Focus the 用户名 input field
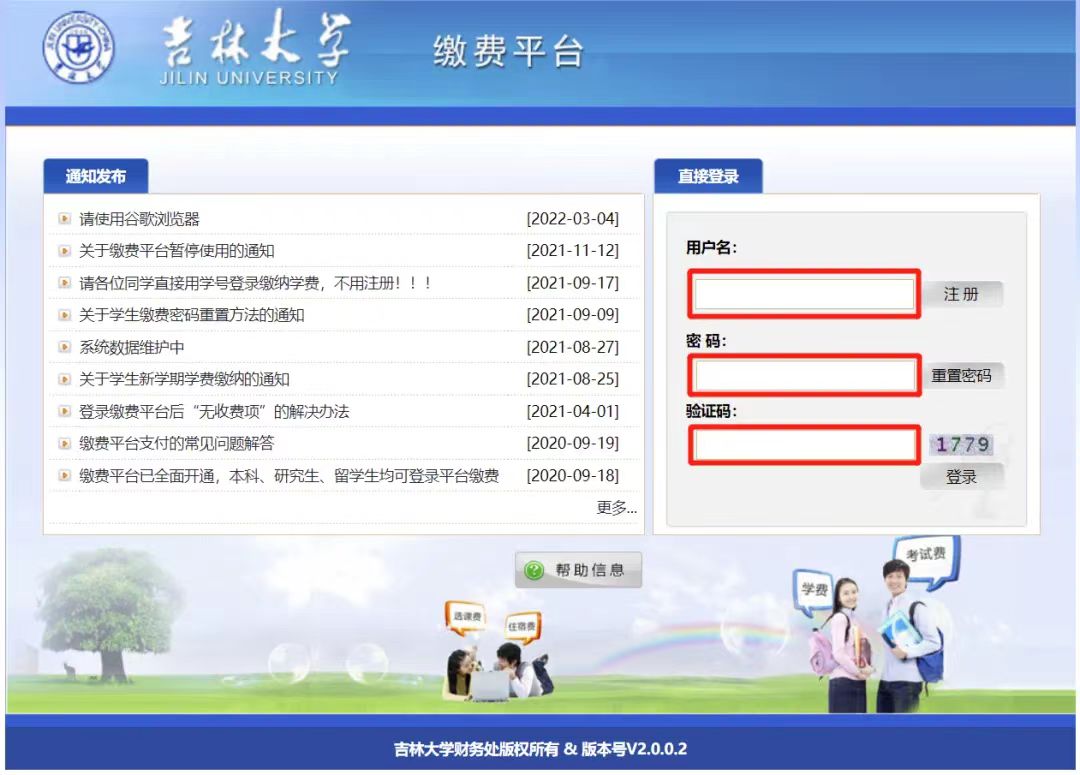 pos(803,294)
